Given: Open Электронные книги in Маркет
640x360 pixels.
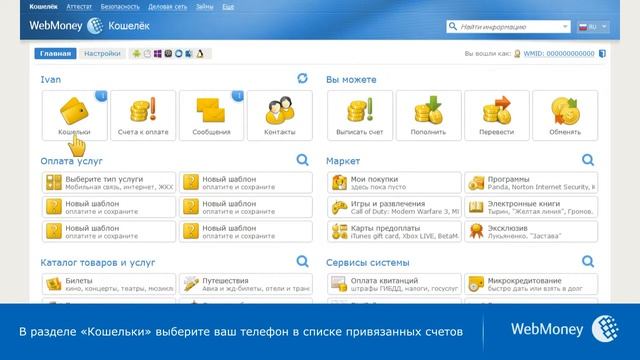Looking at the screenshot, I should (x=531, y=207).
